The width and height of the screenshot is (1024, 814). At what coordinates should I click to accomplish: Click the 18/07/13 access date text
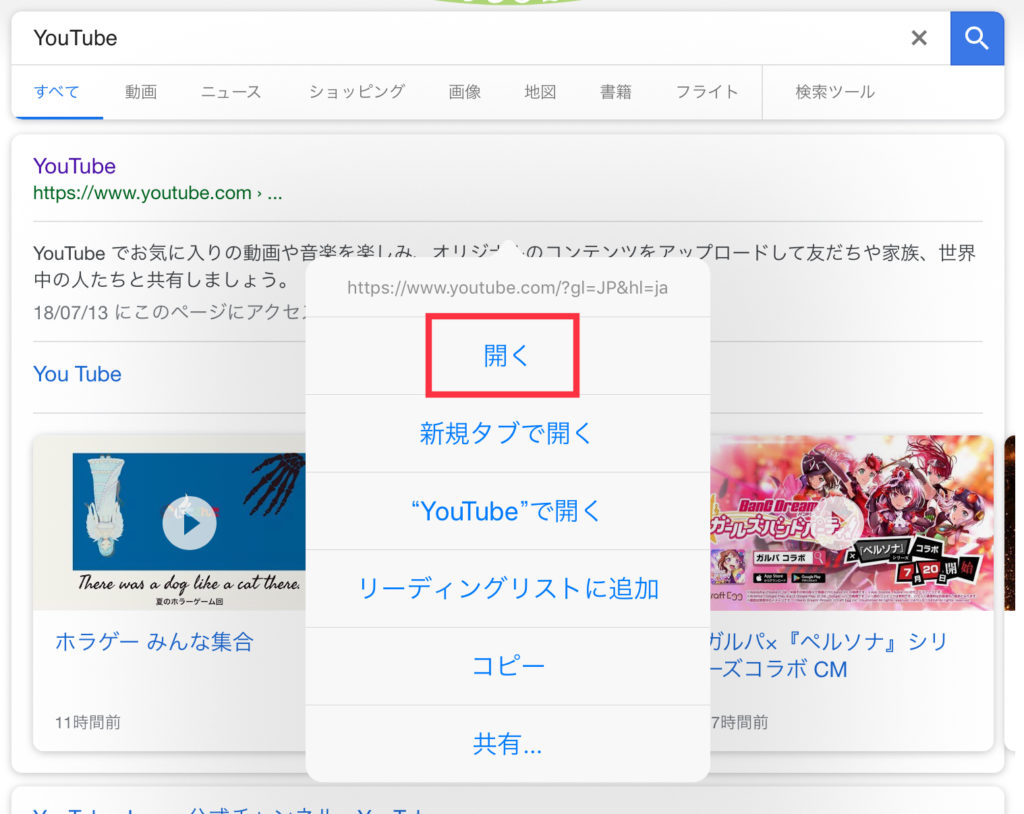coord(170,312)
